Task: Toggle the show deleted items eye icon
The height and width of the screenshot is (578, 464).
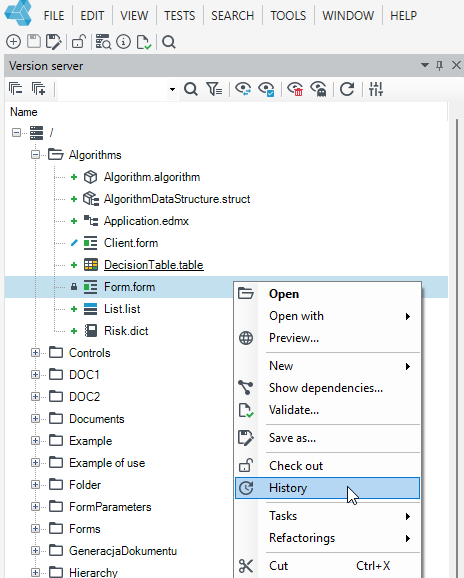Action: [x=295, y=89]
